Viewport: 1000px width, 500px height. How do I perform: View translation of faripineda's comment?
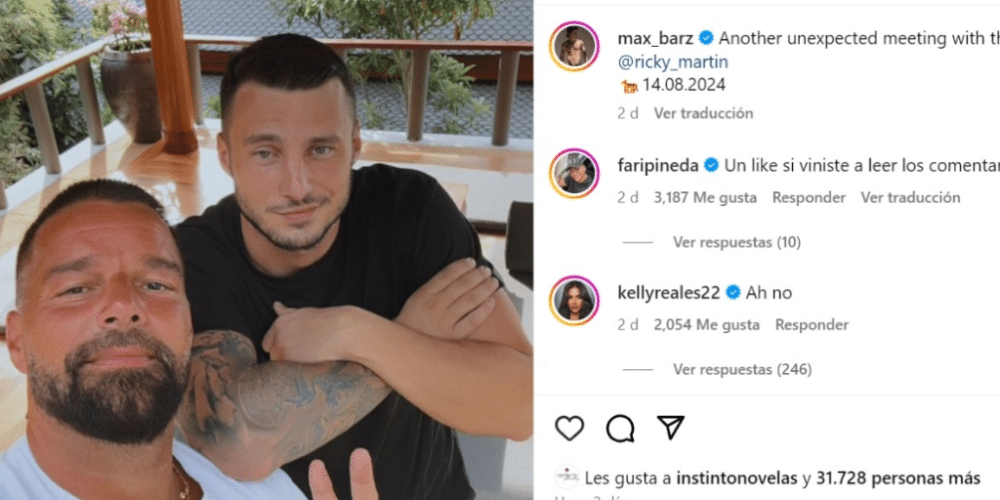[910, 198]
